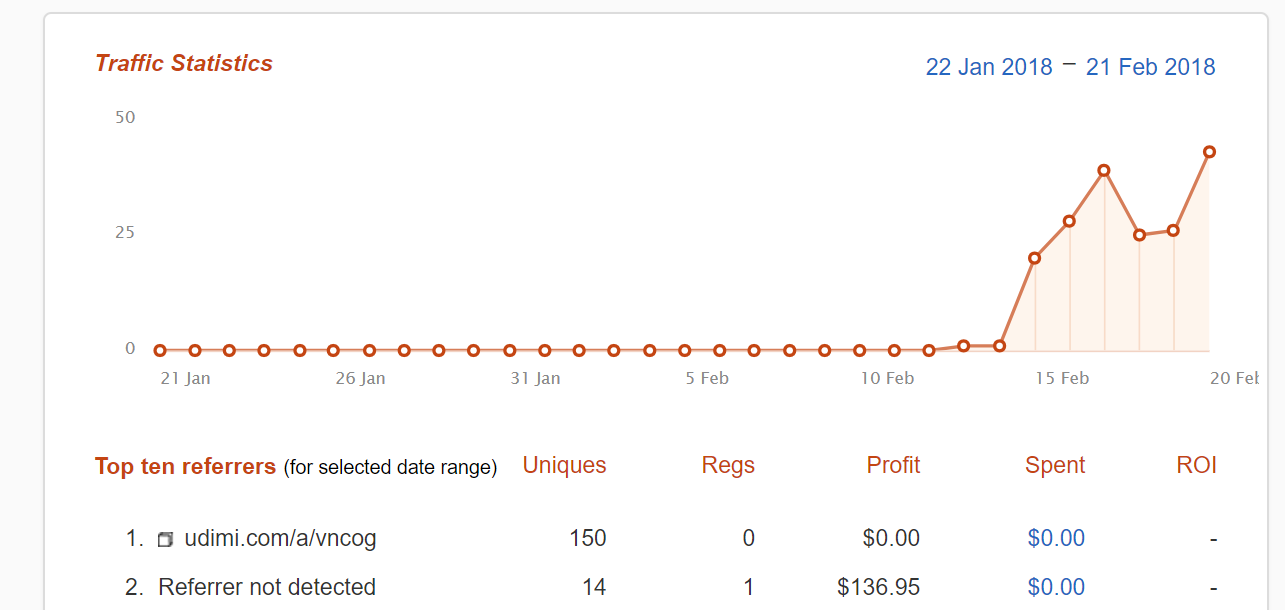Sort referrers by ROI column header
Viewport: 1285px width, 610px height.
1196,465
